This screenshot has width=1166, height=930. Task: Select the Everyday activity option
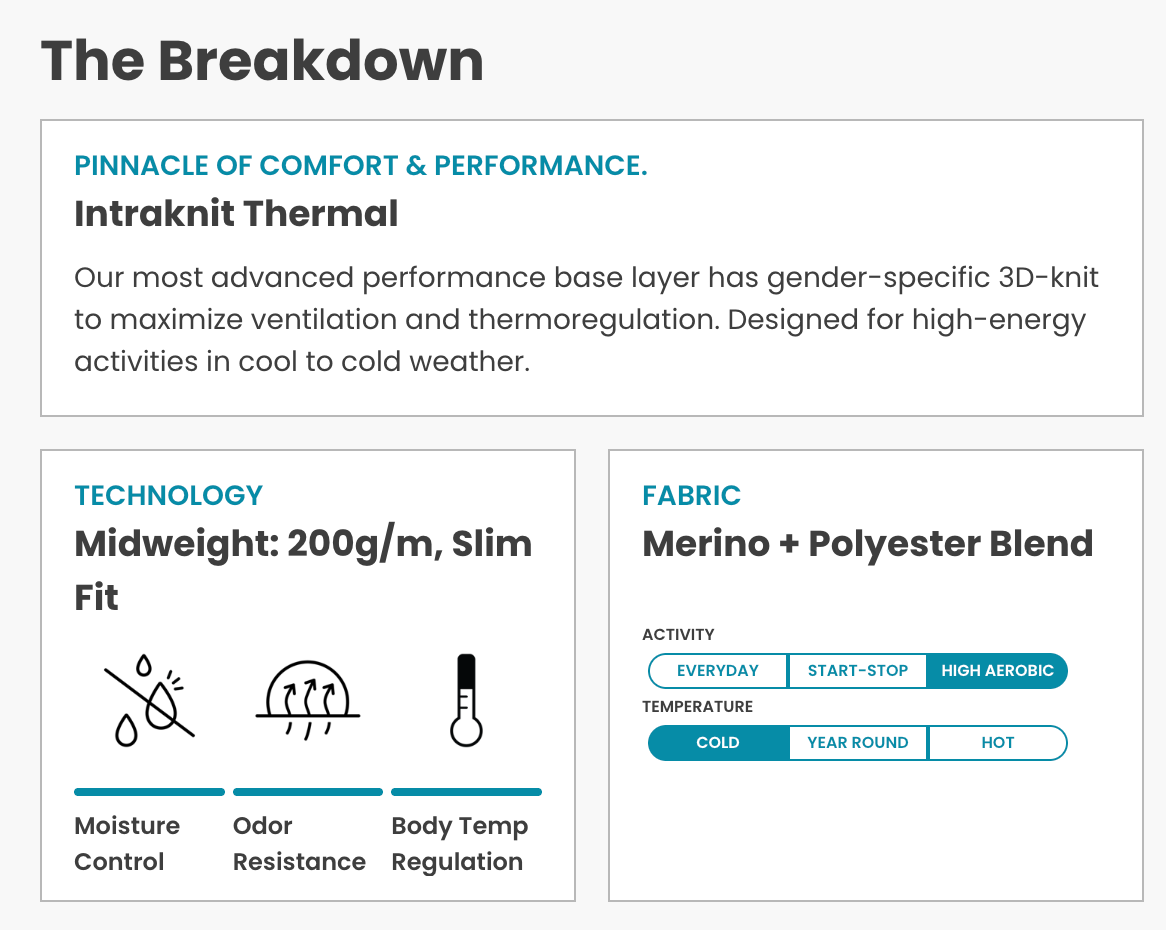click(x=718, y=671)
